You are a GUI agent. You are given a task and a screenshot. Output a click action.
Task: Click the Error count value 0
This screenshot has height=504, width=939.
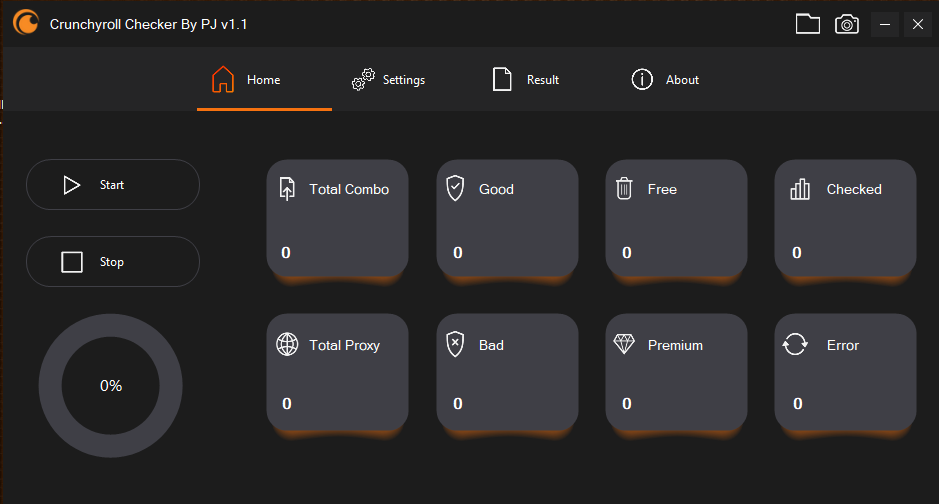click(798, 403)
